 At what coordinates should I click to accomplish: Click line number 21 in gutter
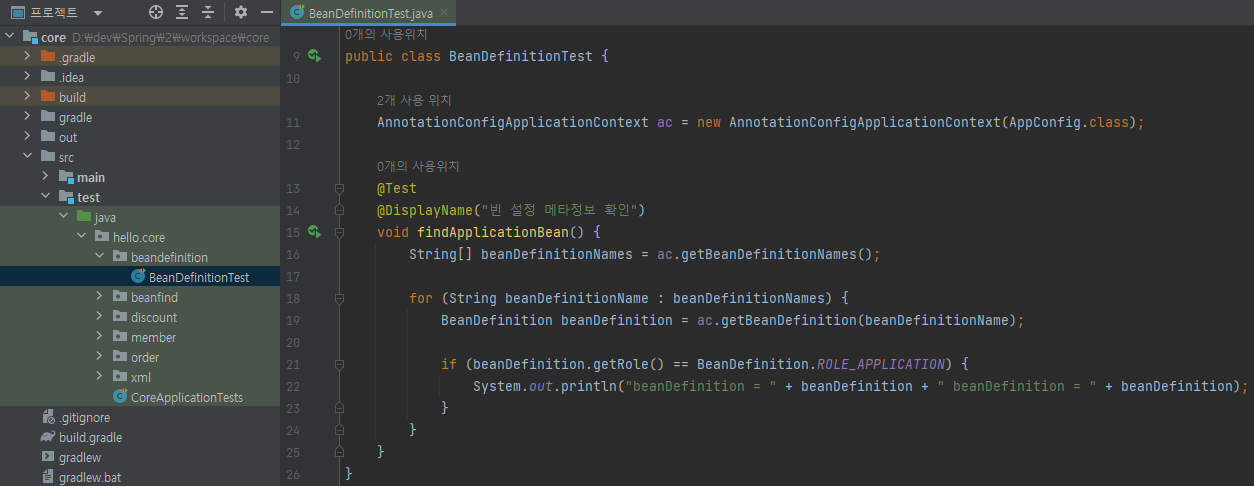[x=292, y=364]
